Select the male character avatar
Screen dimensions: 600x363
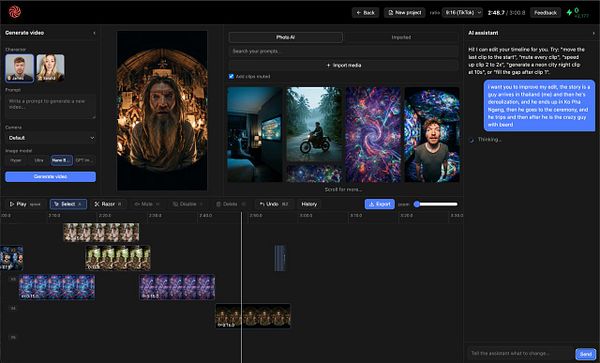click(x=20, y=68)
